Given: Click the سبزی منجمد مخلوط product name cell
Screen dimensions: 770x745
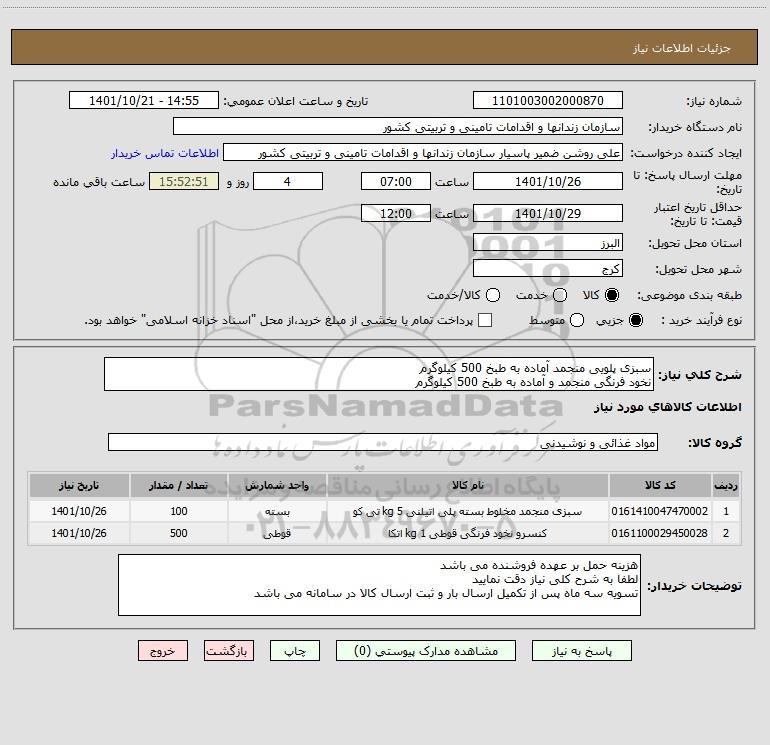Looking at the screenshot, I should [468, 511].
